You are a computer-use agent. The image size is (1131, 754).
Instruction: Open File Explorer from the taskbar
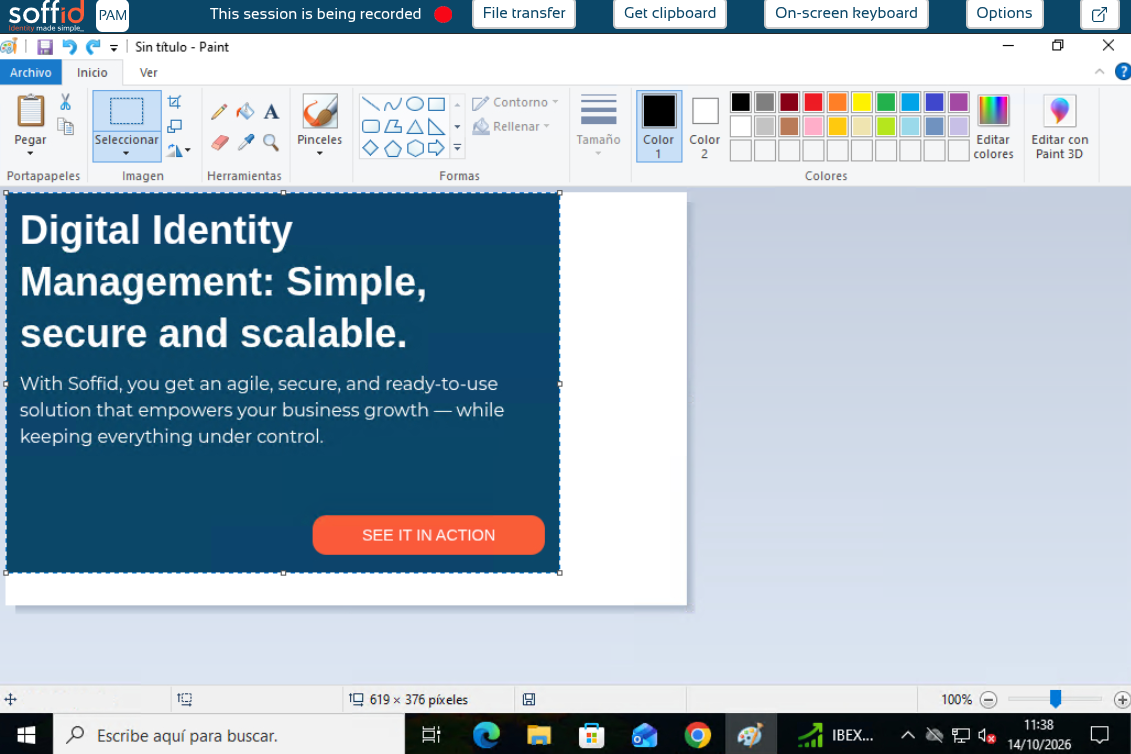pyautogui.click(x=539, y=735)
